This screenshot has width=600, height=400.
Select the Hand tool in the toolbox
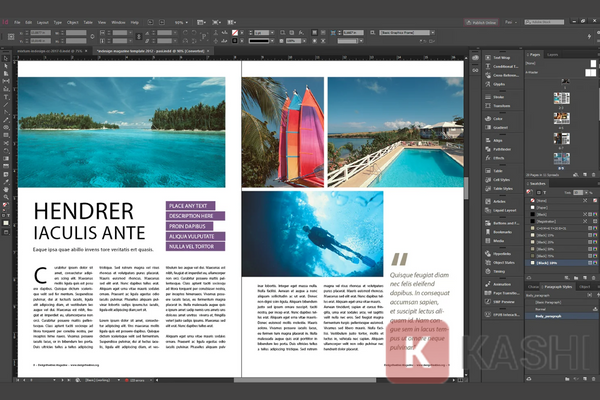coord(6,189)
